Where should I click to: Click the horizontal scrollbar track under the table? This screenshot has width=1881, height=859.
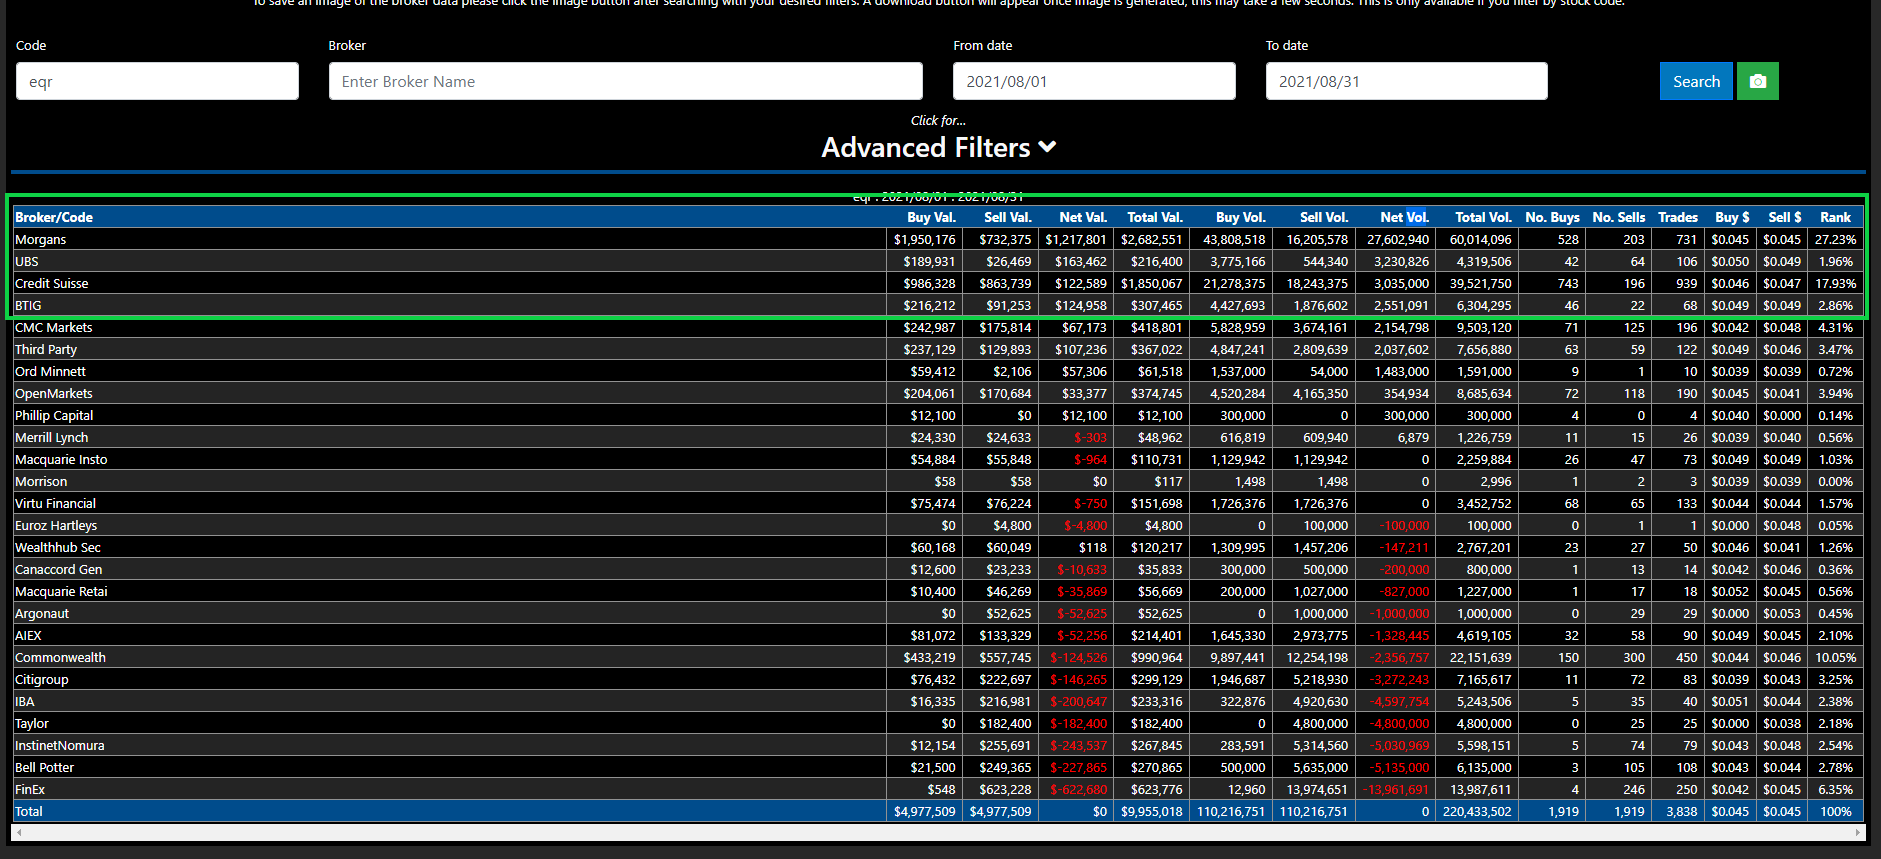click(x=938, y=832)
